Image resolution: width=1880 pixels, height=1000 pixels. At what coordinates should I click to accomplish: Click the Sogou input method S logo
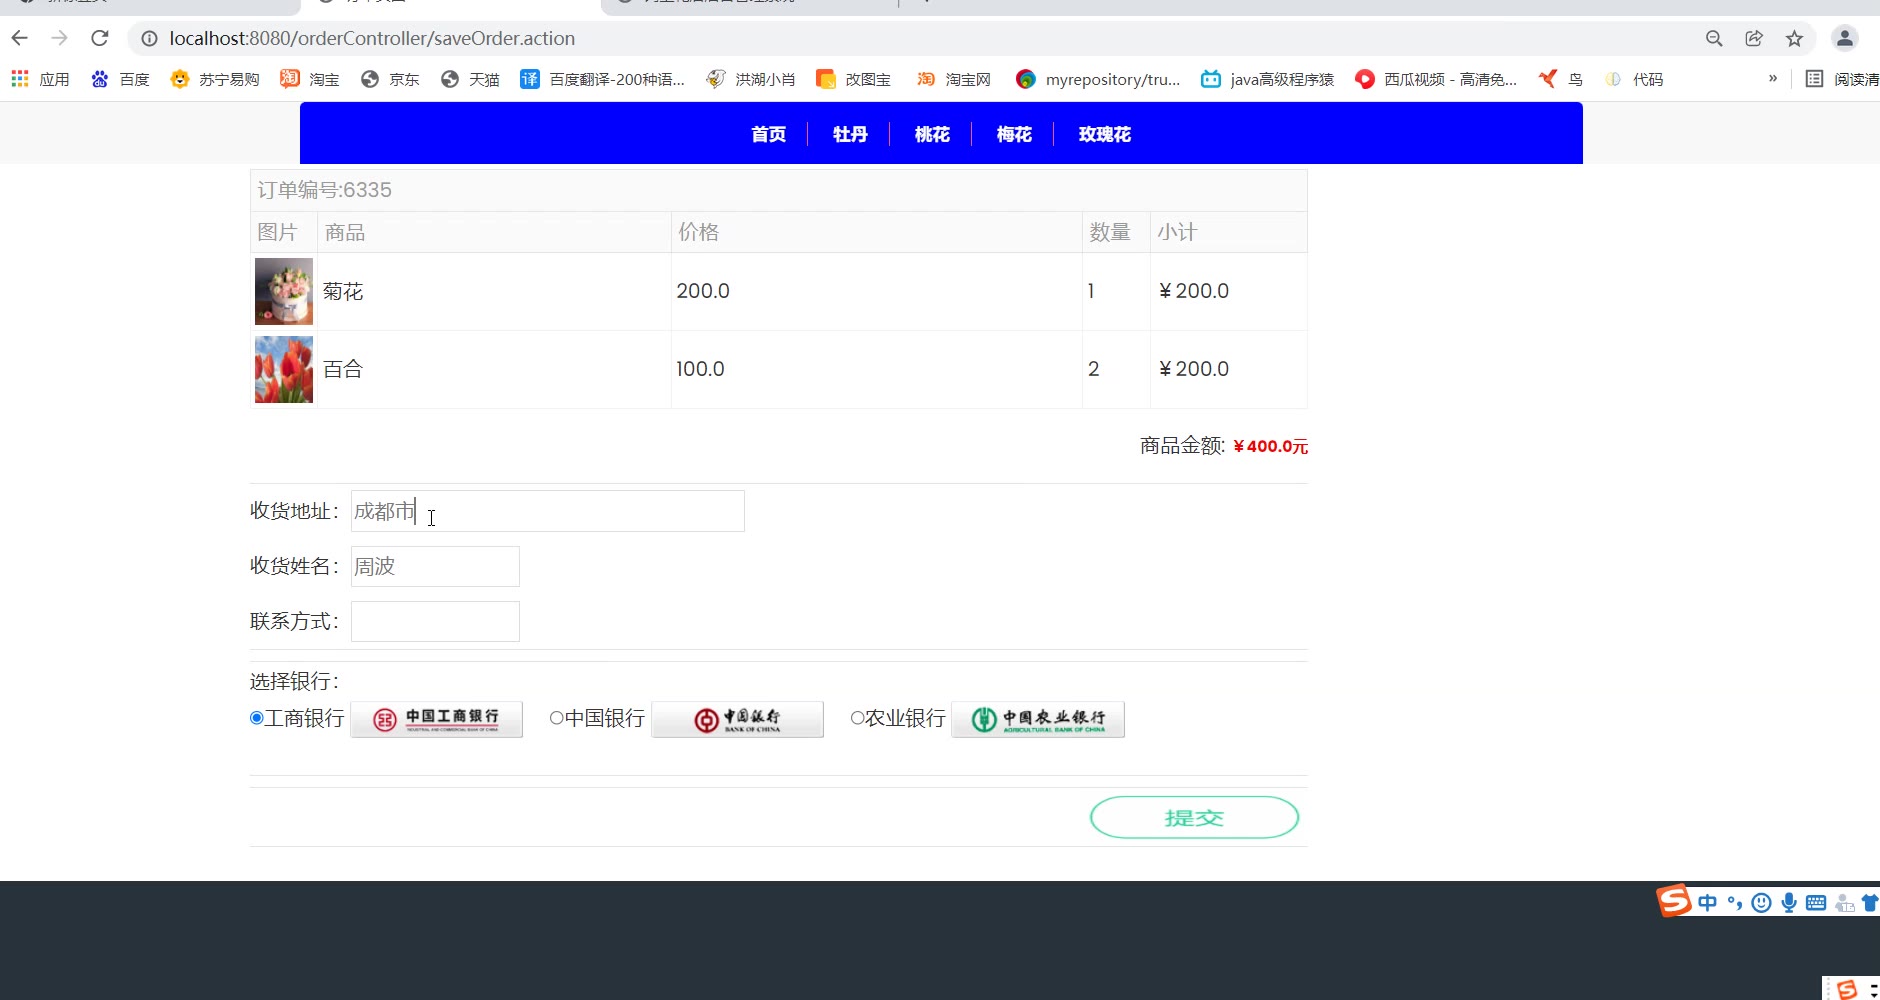[x=1674, y=901]
